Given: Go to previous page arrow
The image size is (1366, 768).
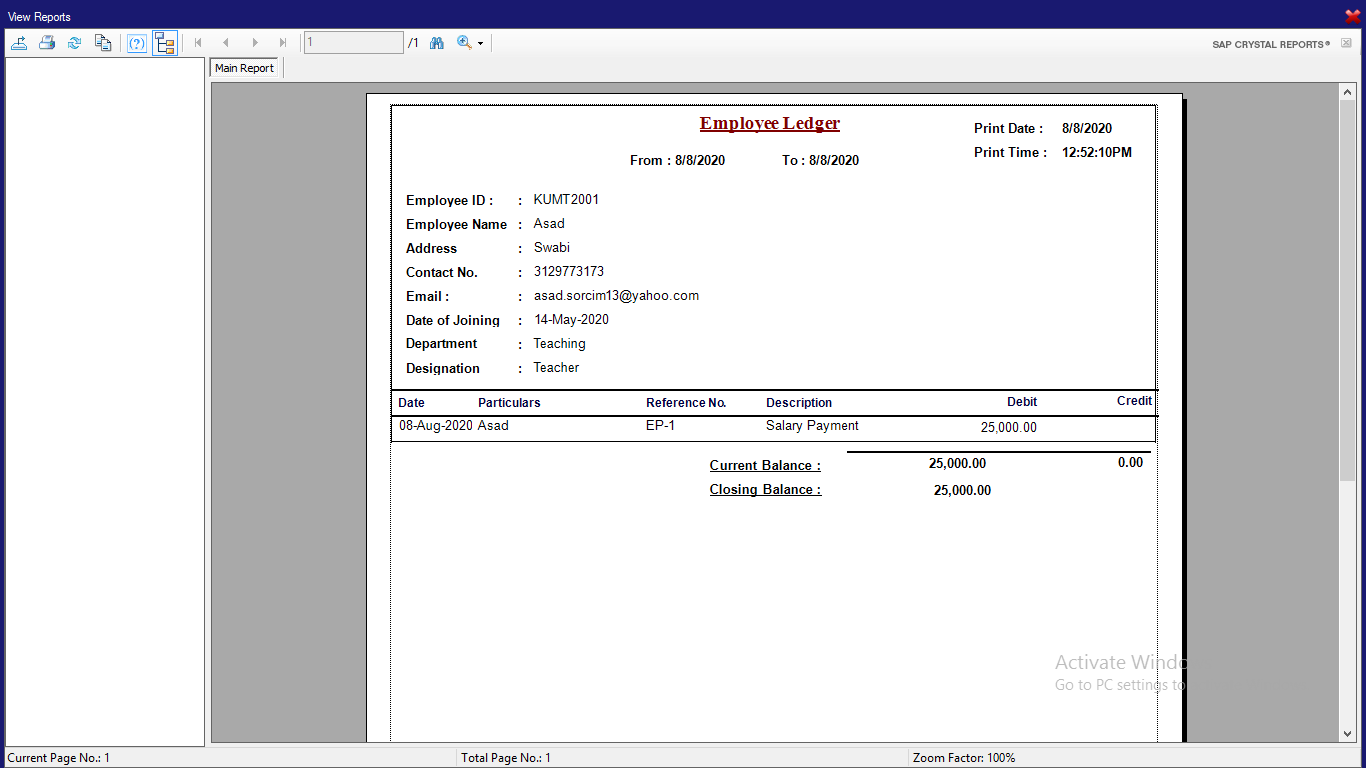Looking at the screenshot, I should 226,43.
